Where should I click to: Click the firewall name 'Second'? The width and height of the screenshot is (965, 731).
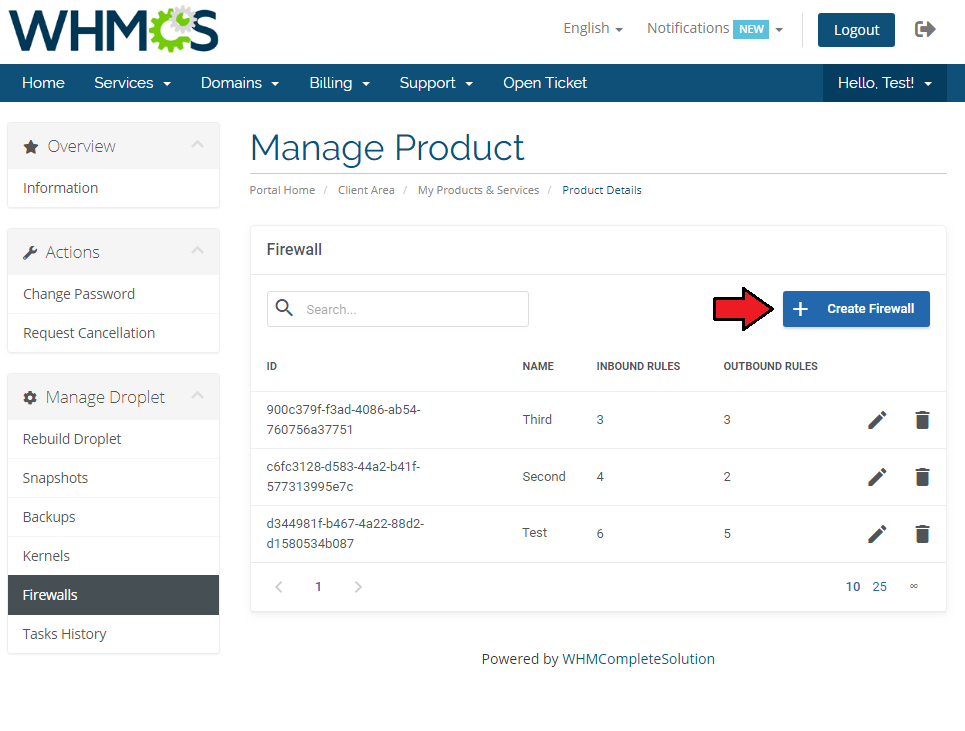(544, 476)
